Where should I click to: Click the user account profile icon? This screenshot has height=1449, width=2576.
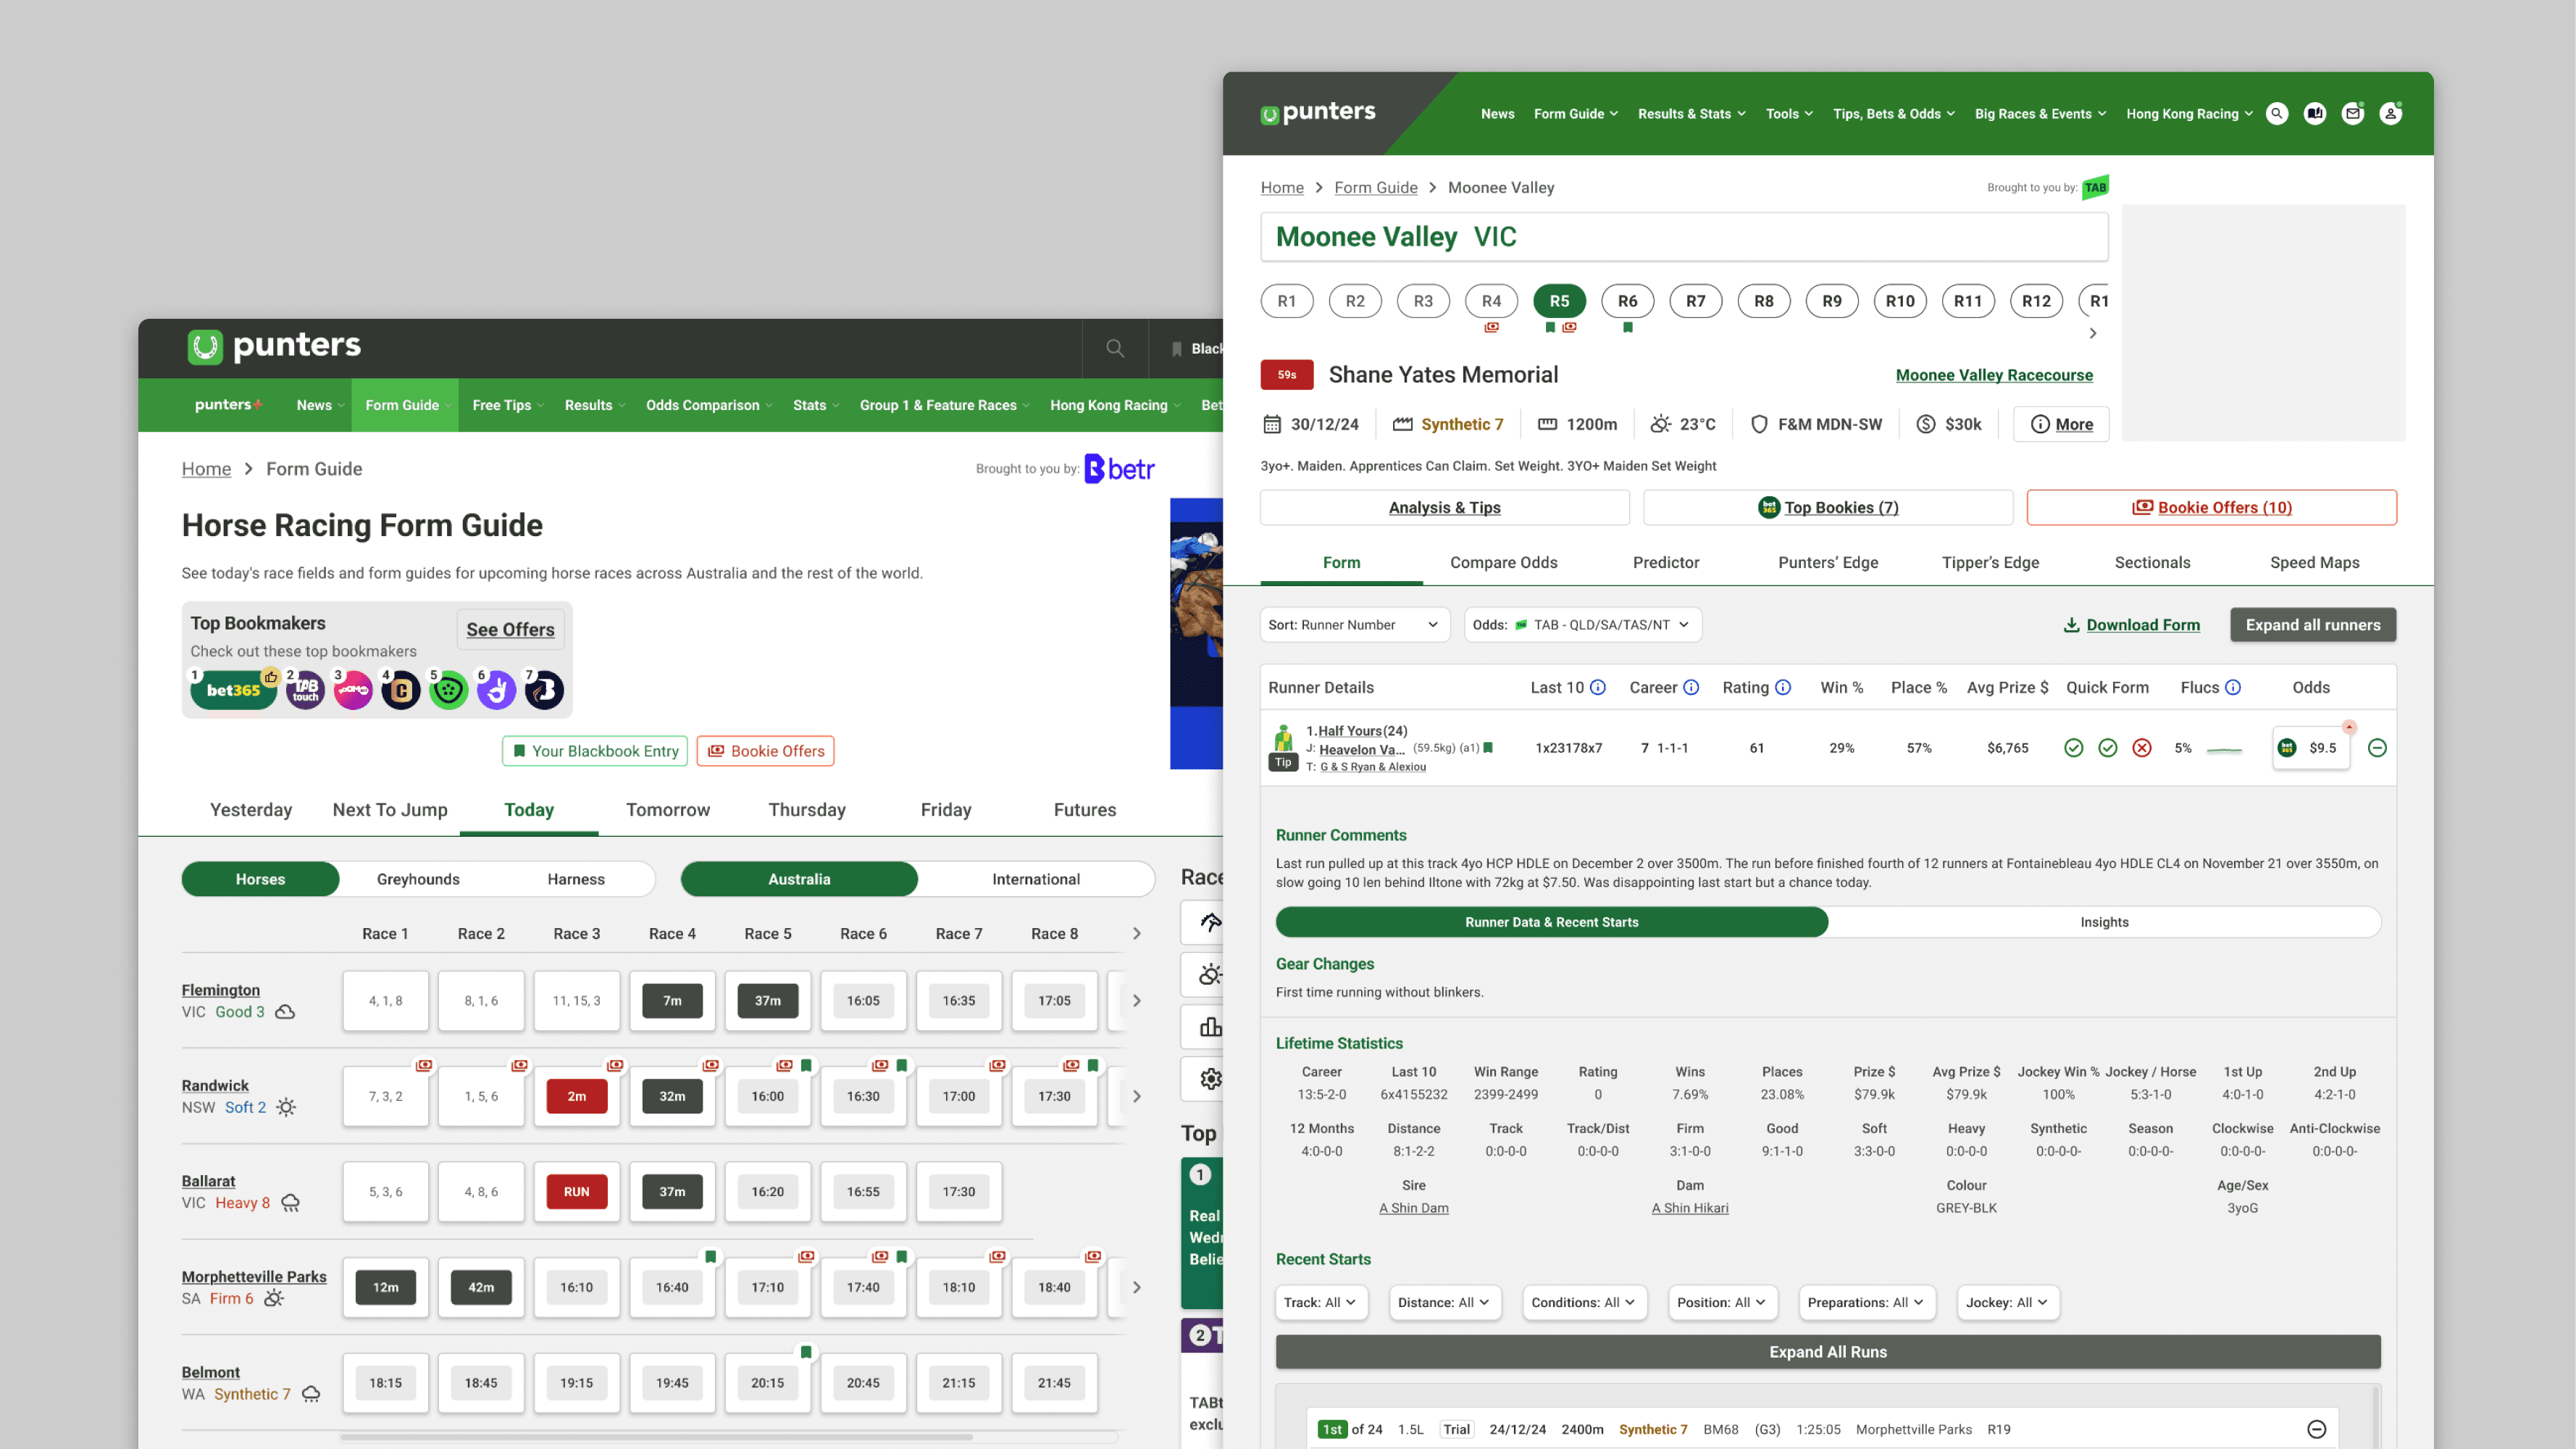coord(2391,114)
